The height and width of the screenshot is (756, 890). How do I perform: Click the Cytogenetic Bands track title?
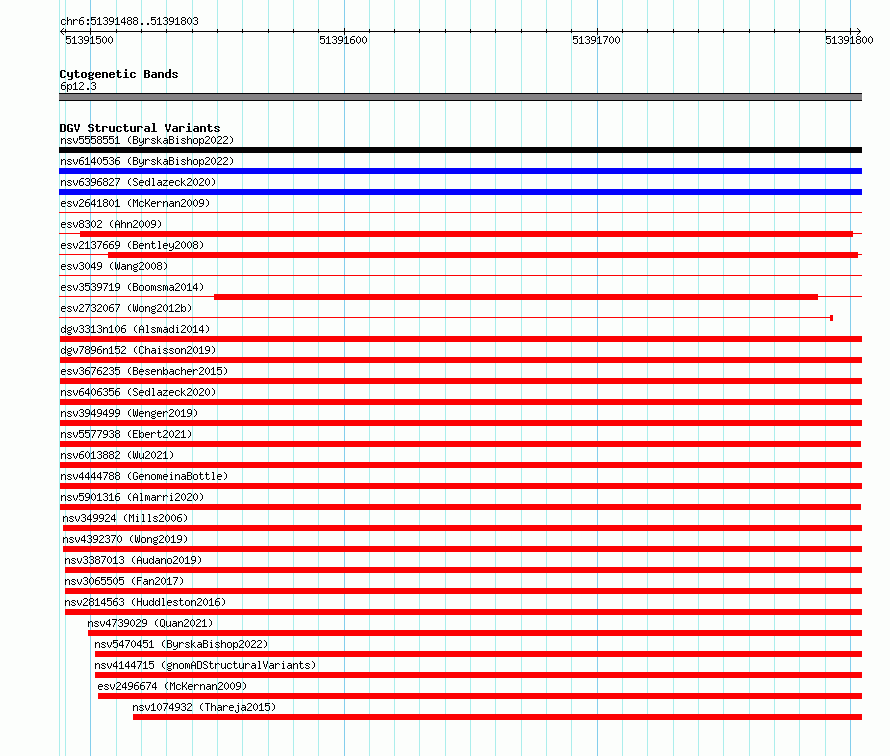point(119,74)
